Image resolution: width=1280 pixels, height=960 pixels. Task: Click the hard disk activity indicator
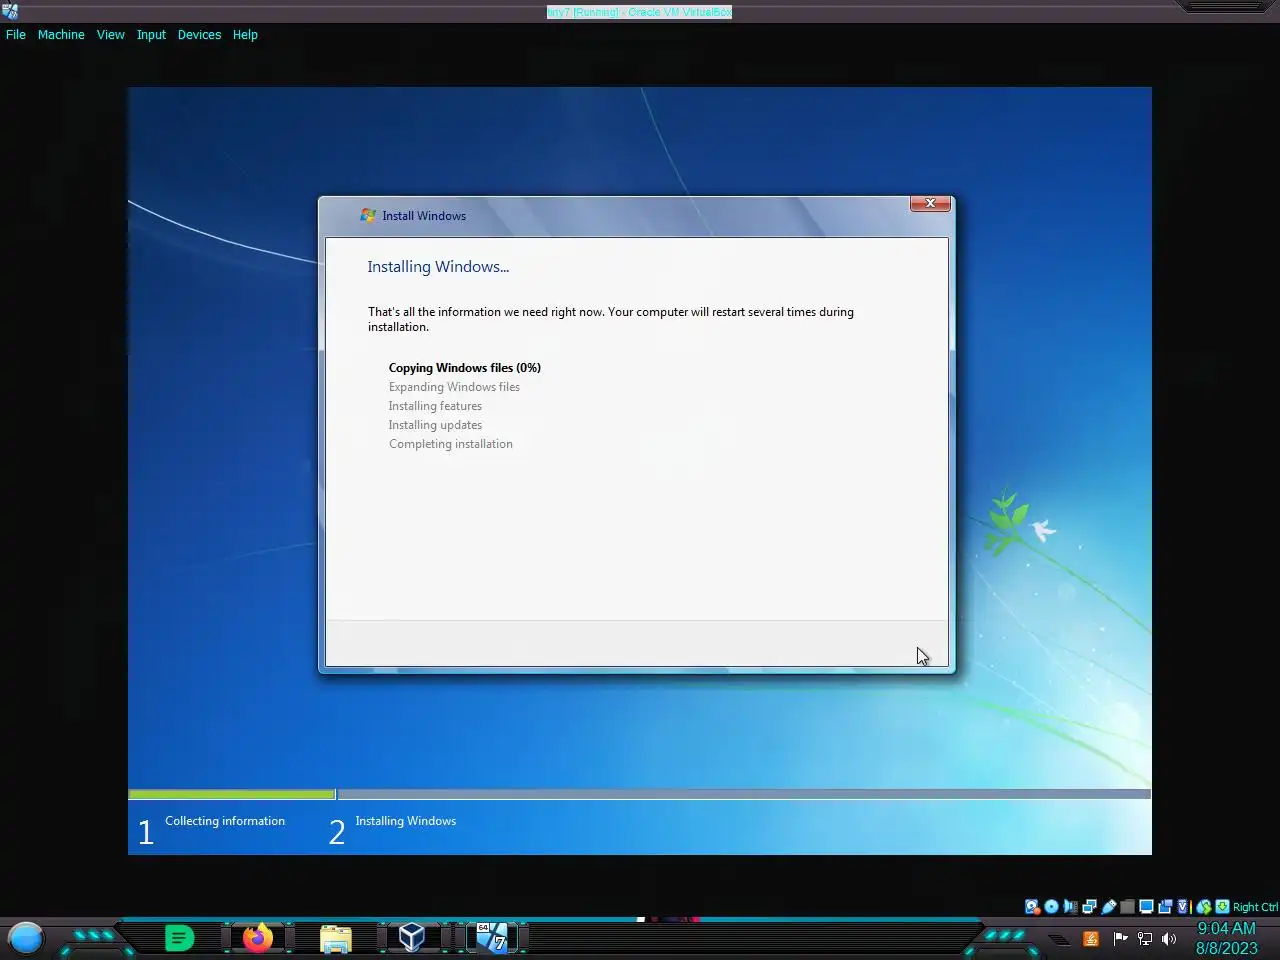point(1032,907)
